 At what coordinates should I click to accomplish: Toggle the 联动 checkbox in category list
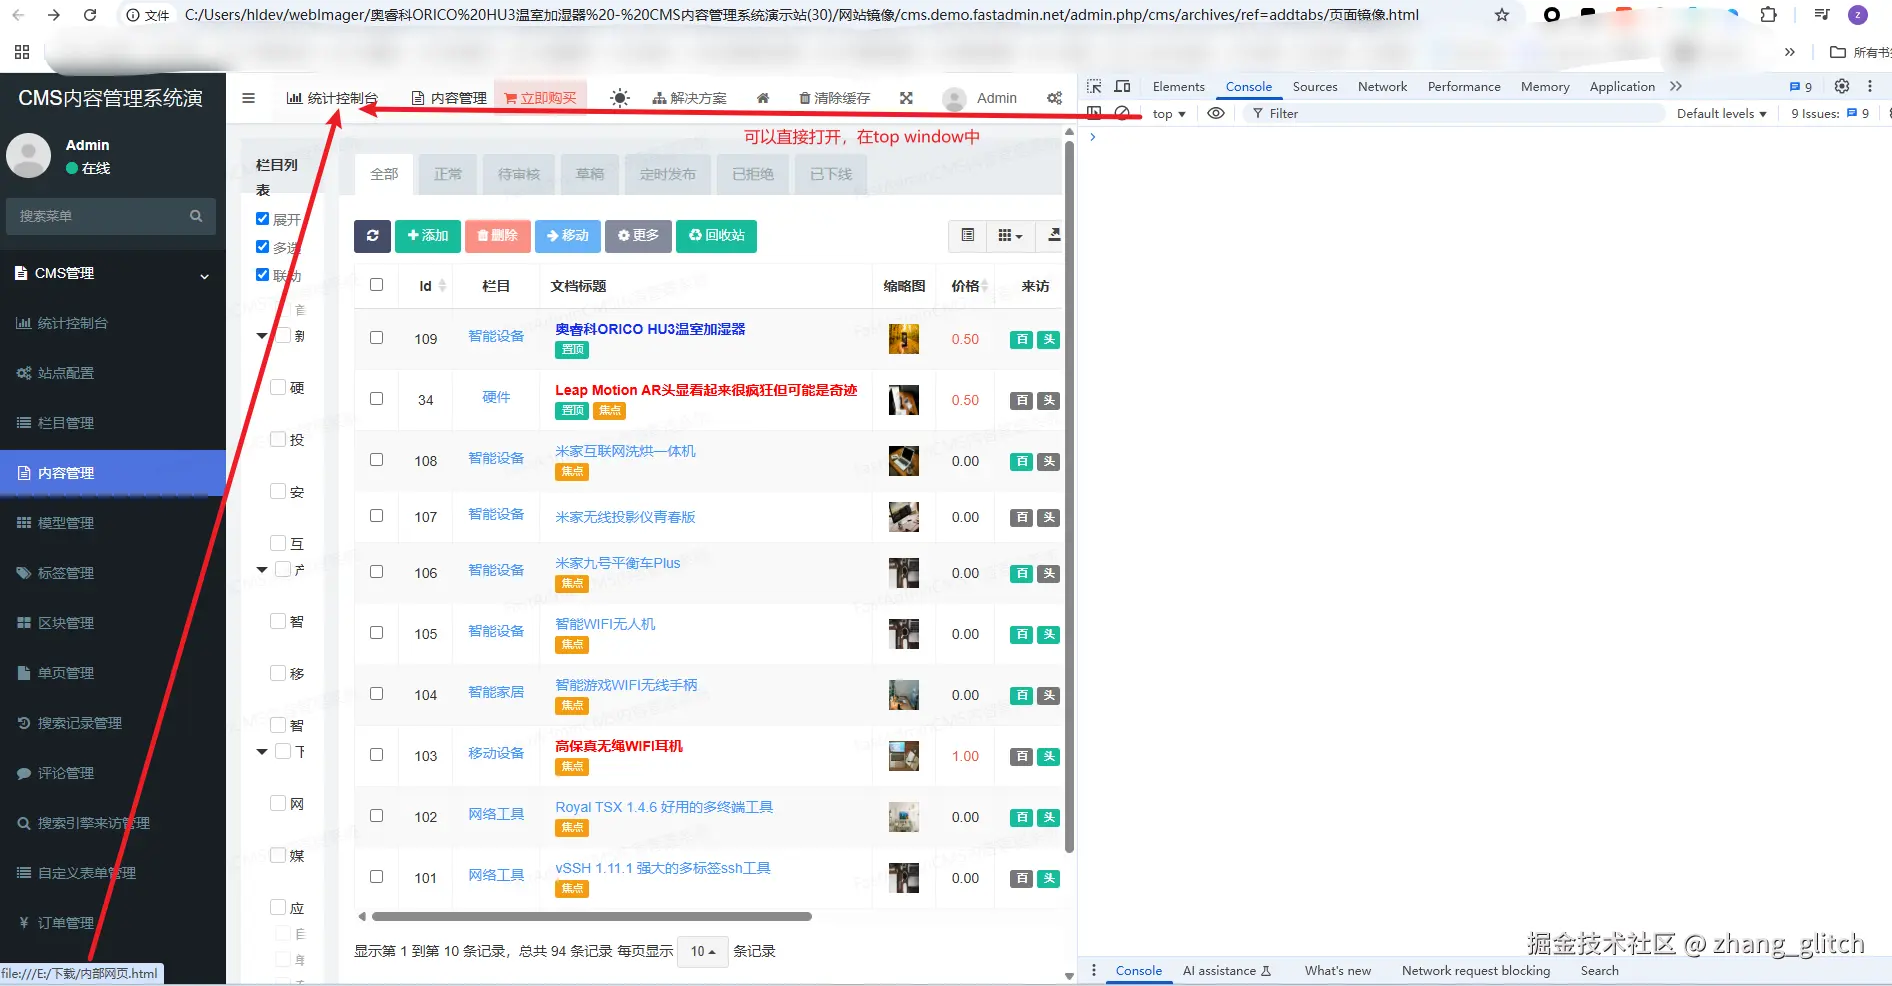262,275
